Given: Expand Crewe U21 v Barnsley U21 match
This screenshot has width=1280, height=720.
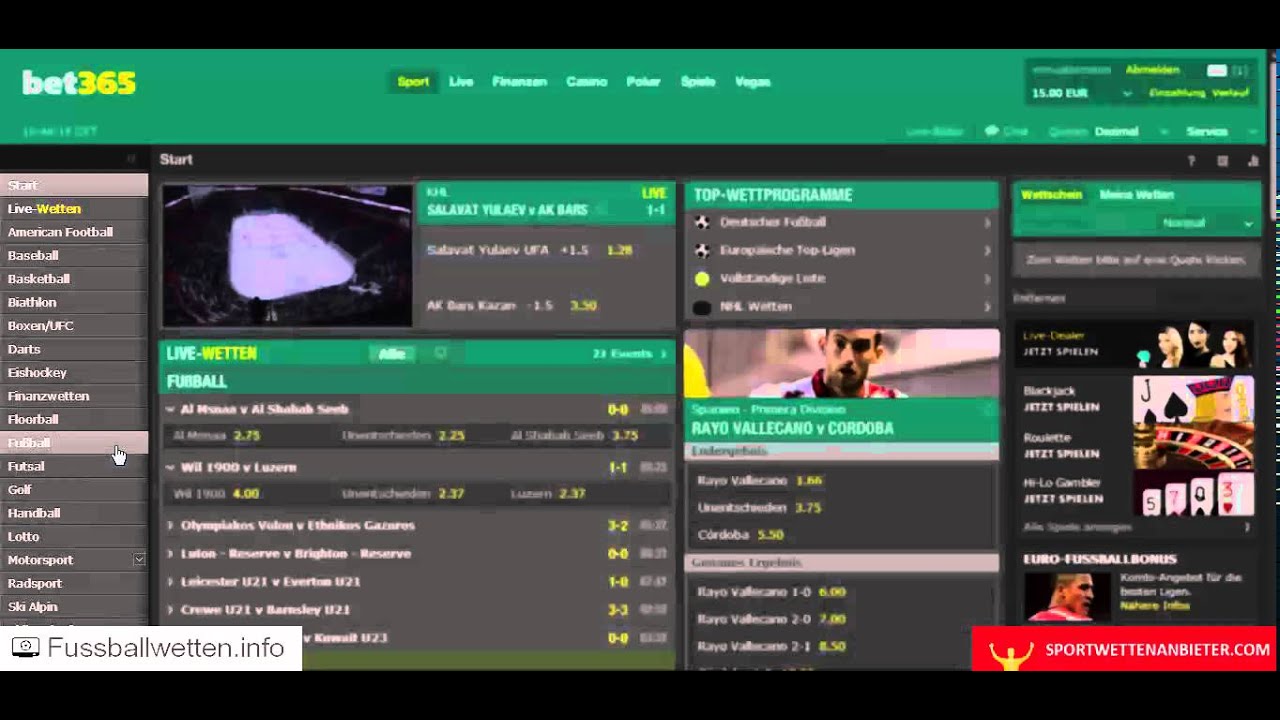Looking at the screenshot, I should (170, 609).
